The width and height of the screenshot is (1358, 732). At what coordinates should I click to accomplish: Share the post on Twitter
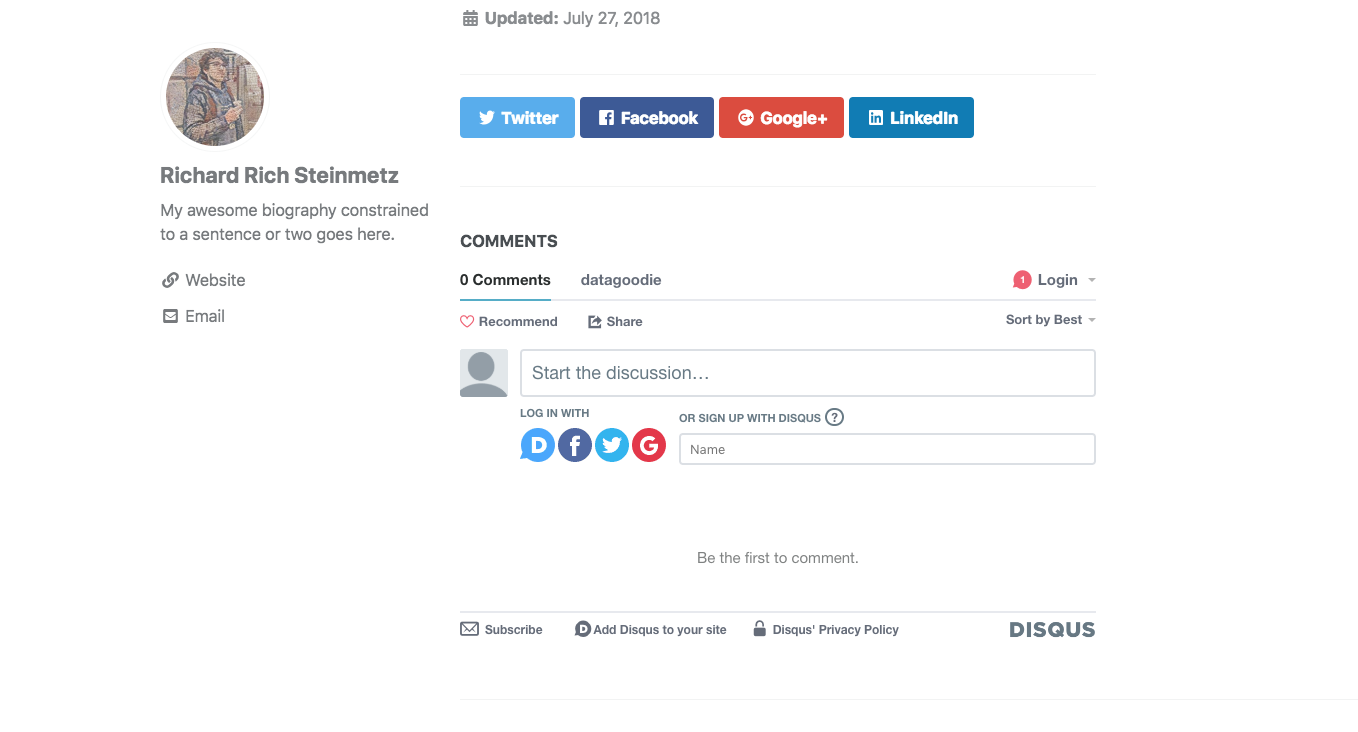[517, 117]
